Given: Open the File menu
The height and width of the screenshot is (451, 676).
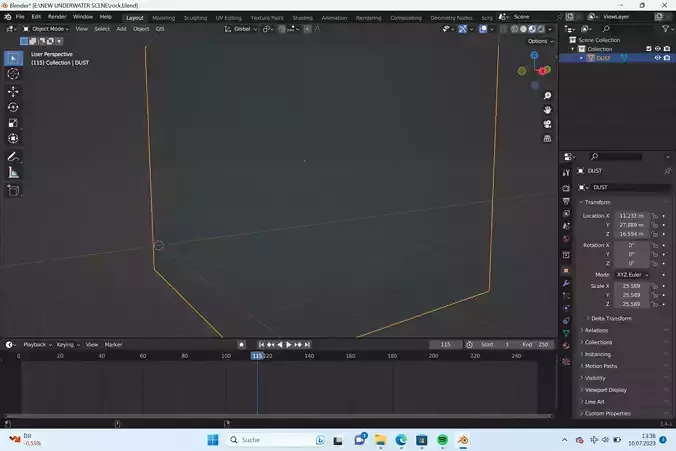Looking at the screenshot, I should pos(20,17).
